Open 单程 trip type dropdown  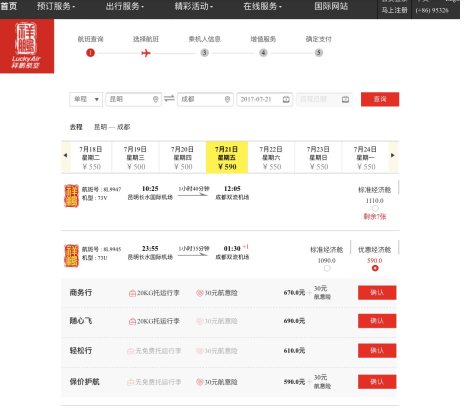pyautogui.click(x=86, y=99)
